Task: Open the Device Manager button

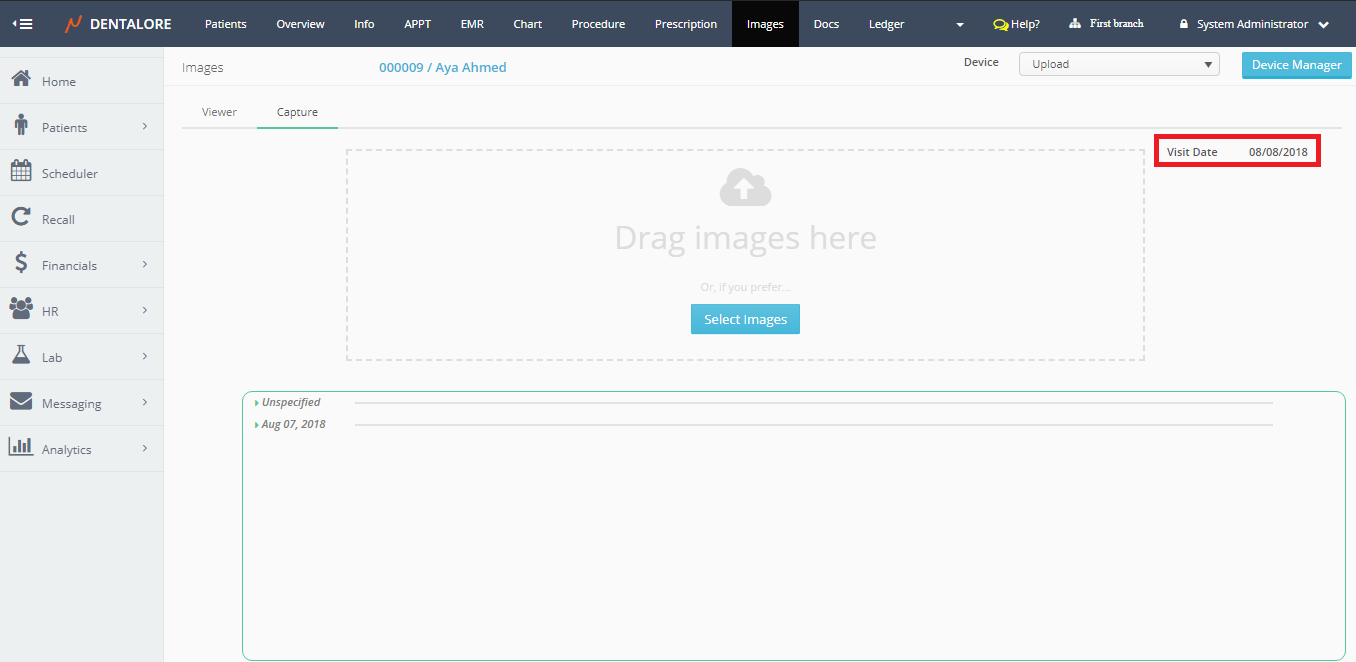Action: click(x=1296, y=65)
